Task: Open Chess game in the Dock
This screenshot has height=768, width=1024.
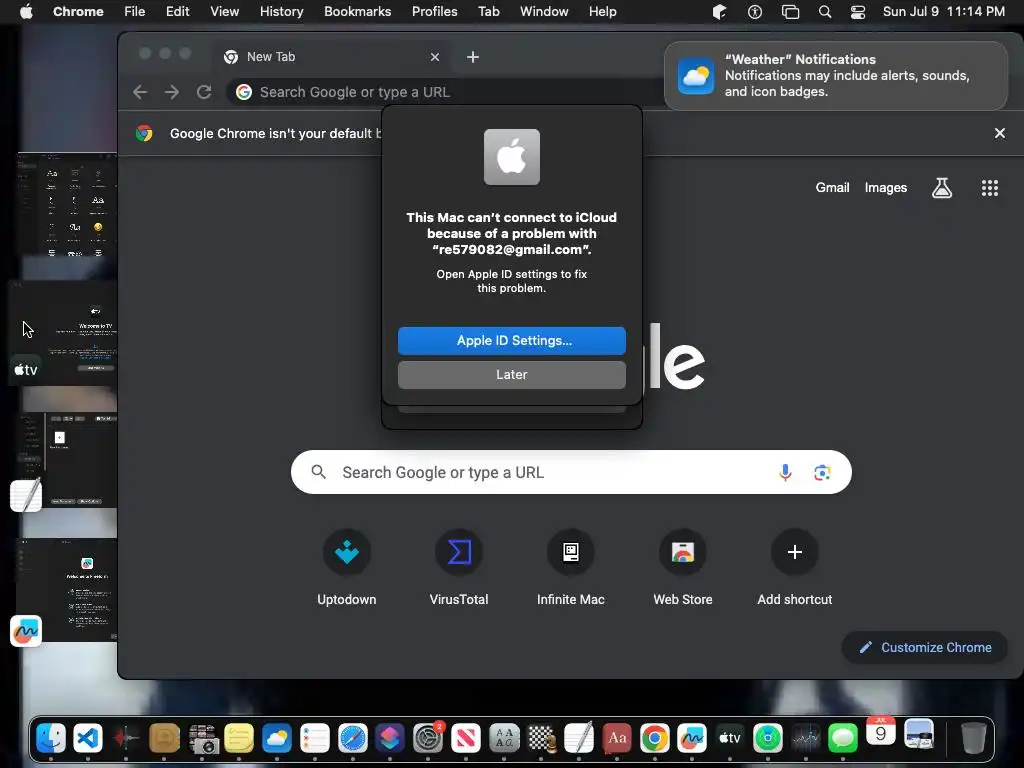Action: (541, 739)
